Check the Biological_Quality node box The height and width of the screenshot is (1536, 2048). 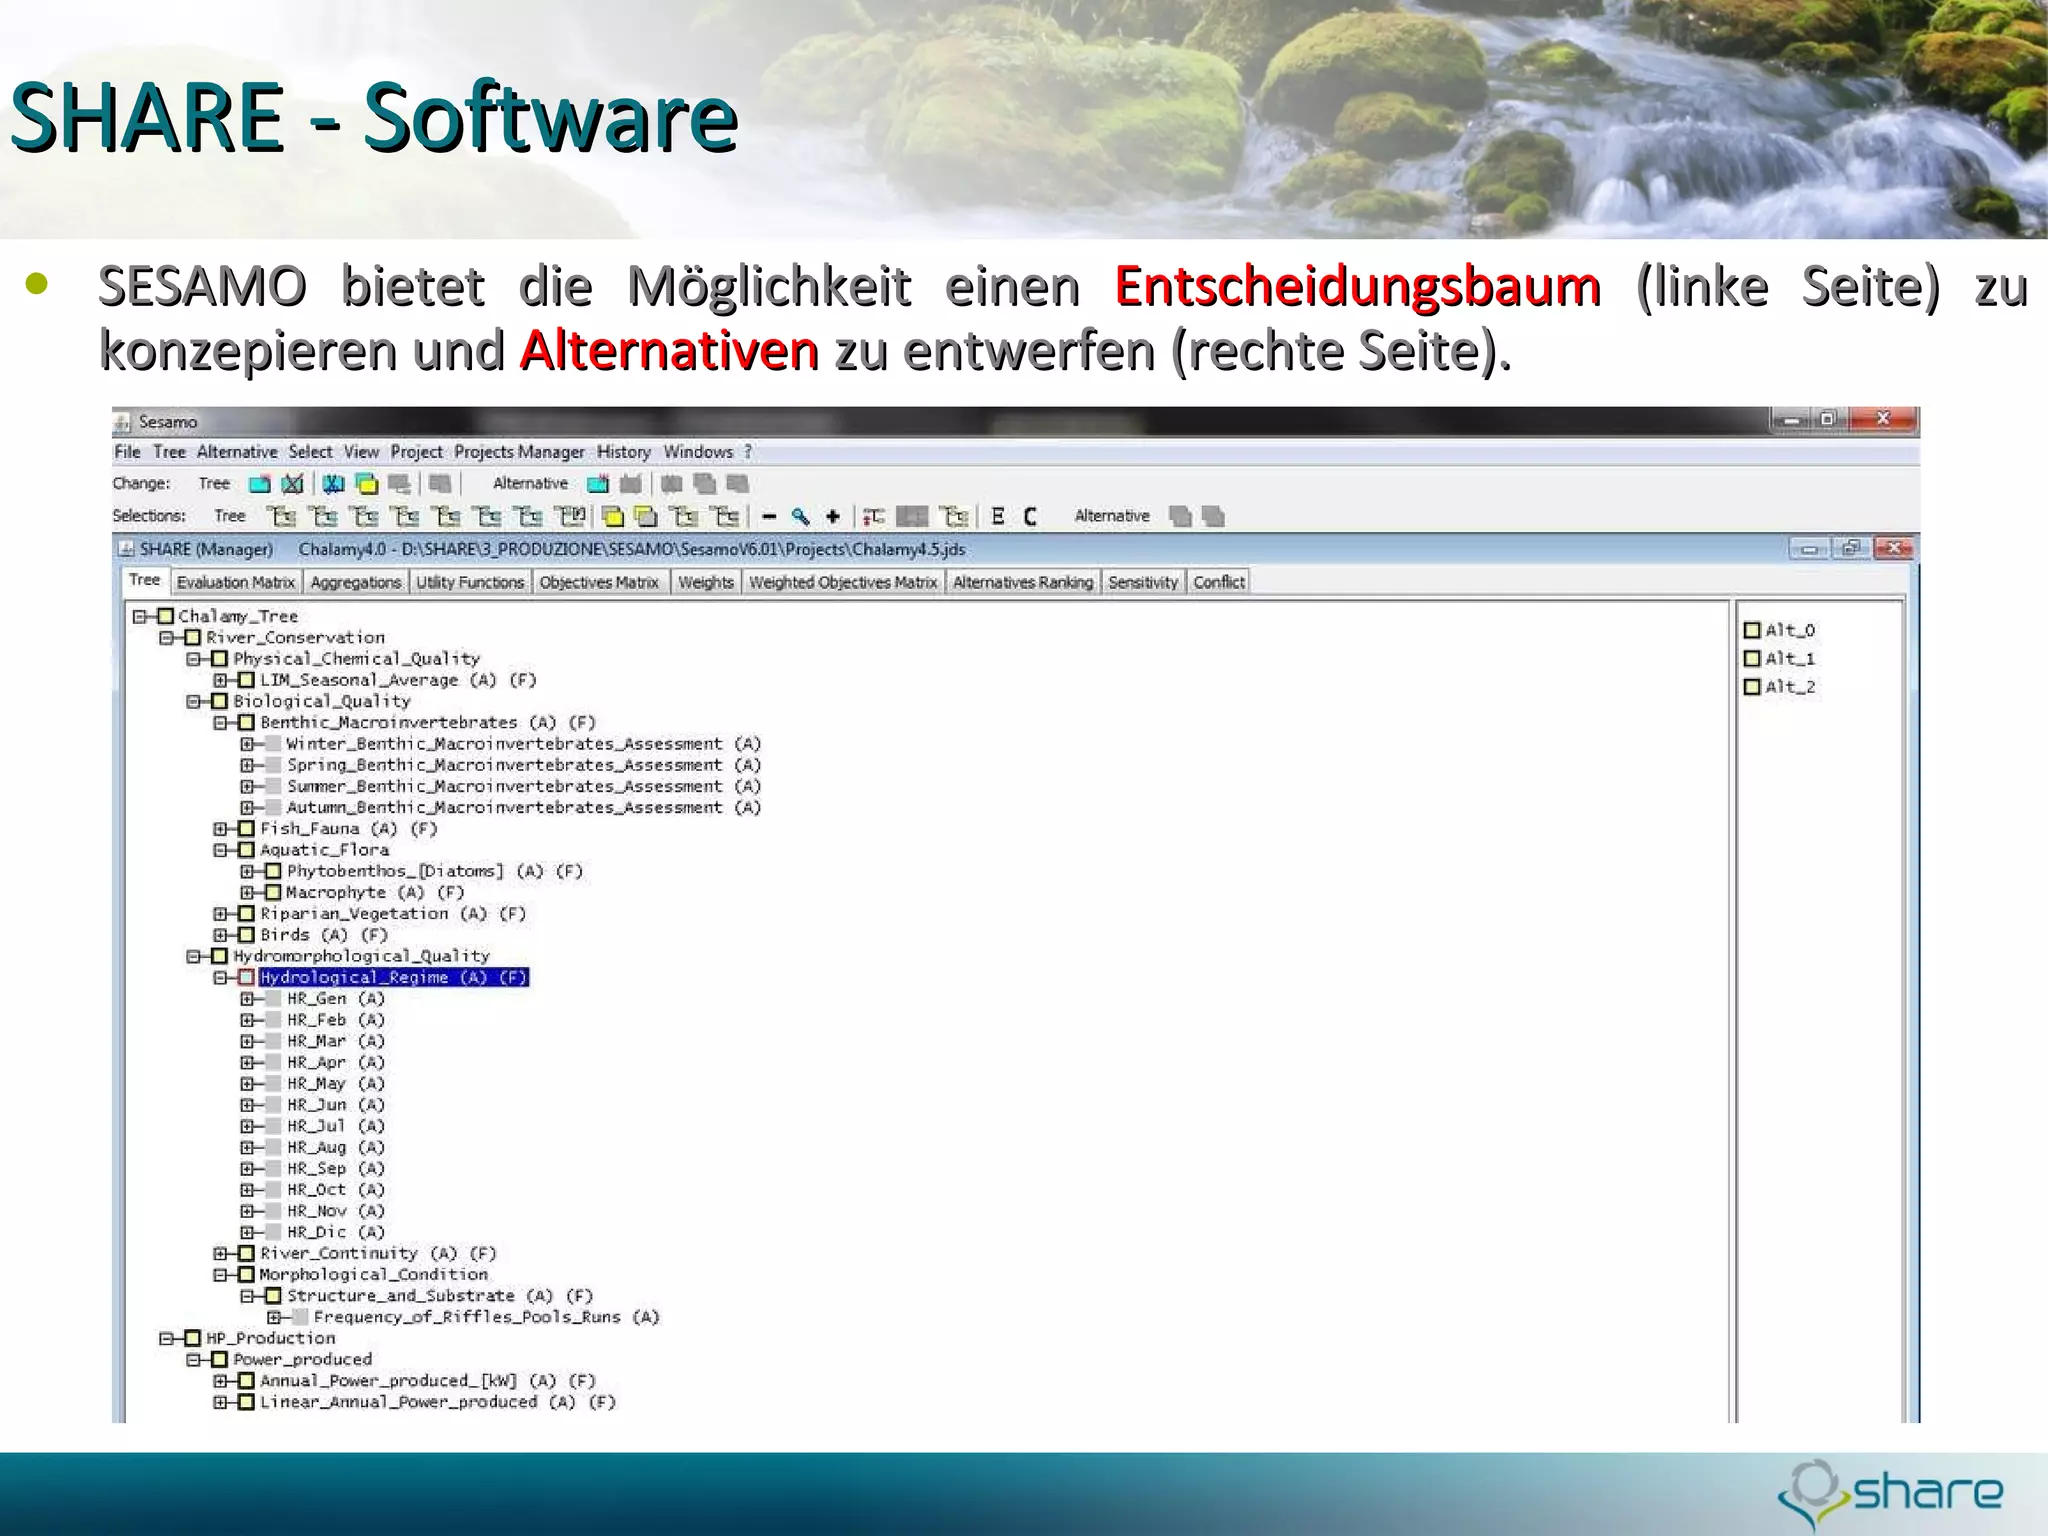tap(220, 702)
